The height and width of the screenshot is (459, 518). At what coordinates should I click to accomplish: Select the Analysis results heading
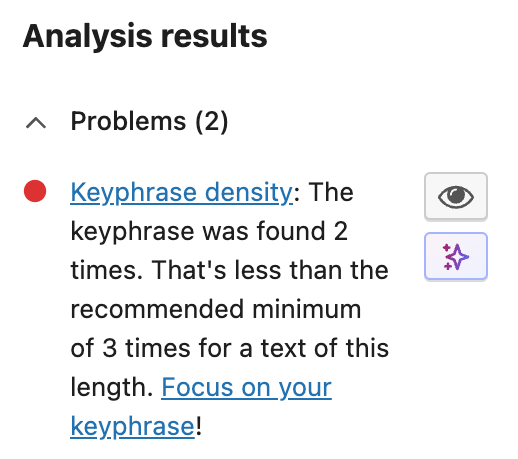point(145,37)
